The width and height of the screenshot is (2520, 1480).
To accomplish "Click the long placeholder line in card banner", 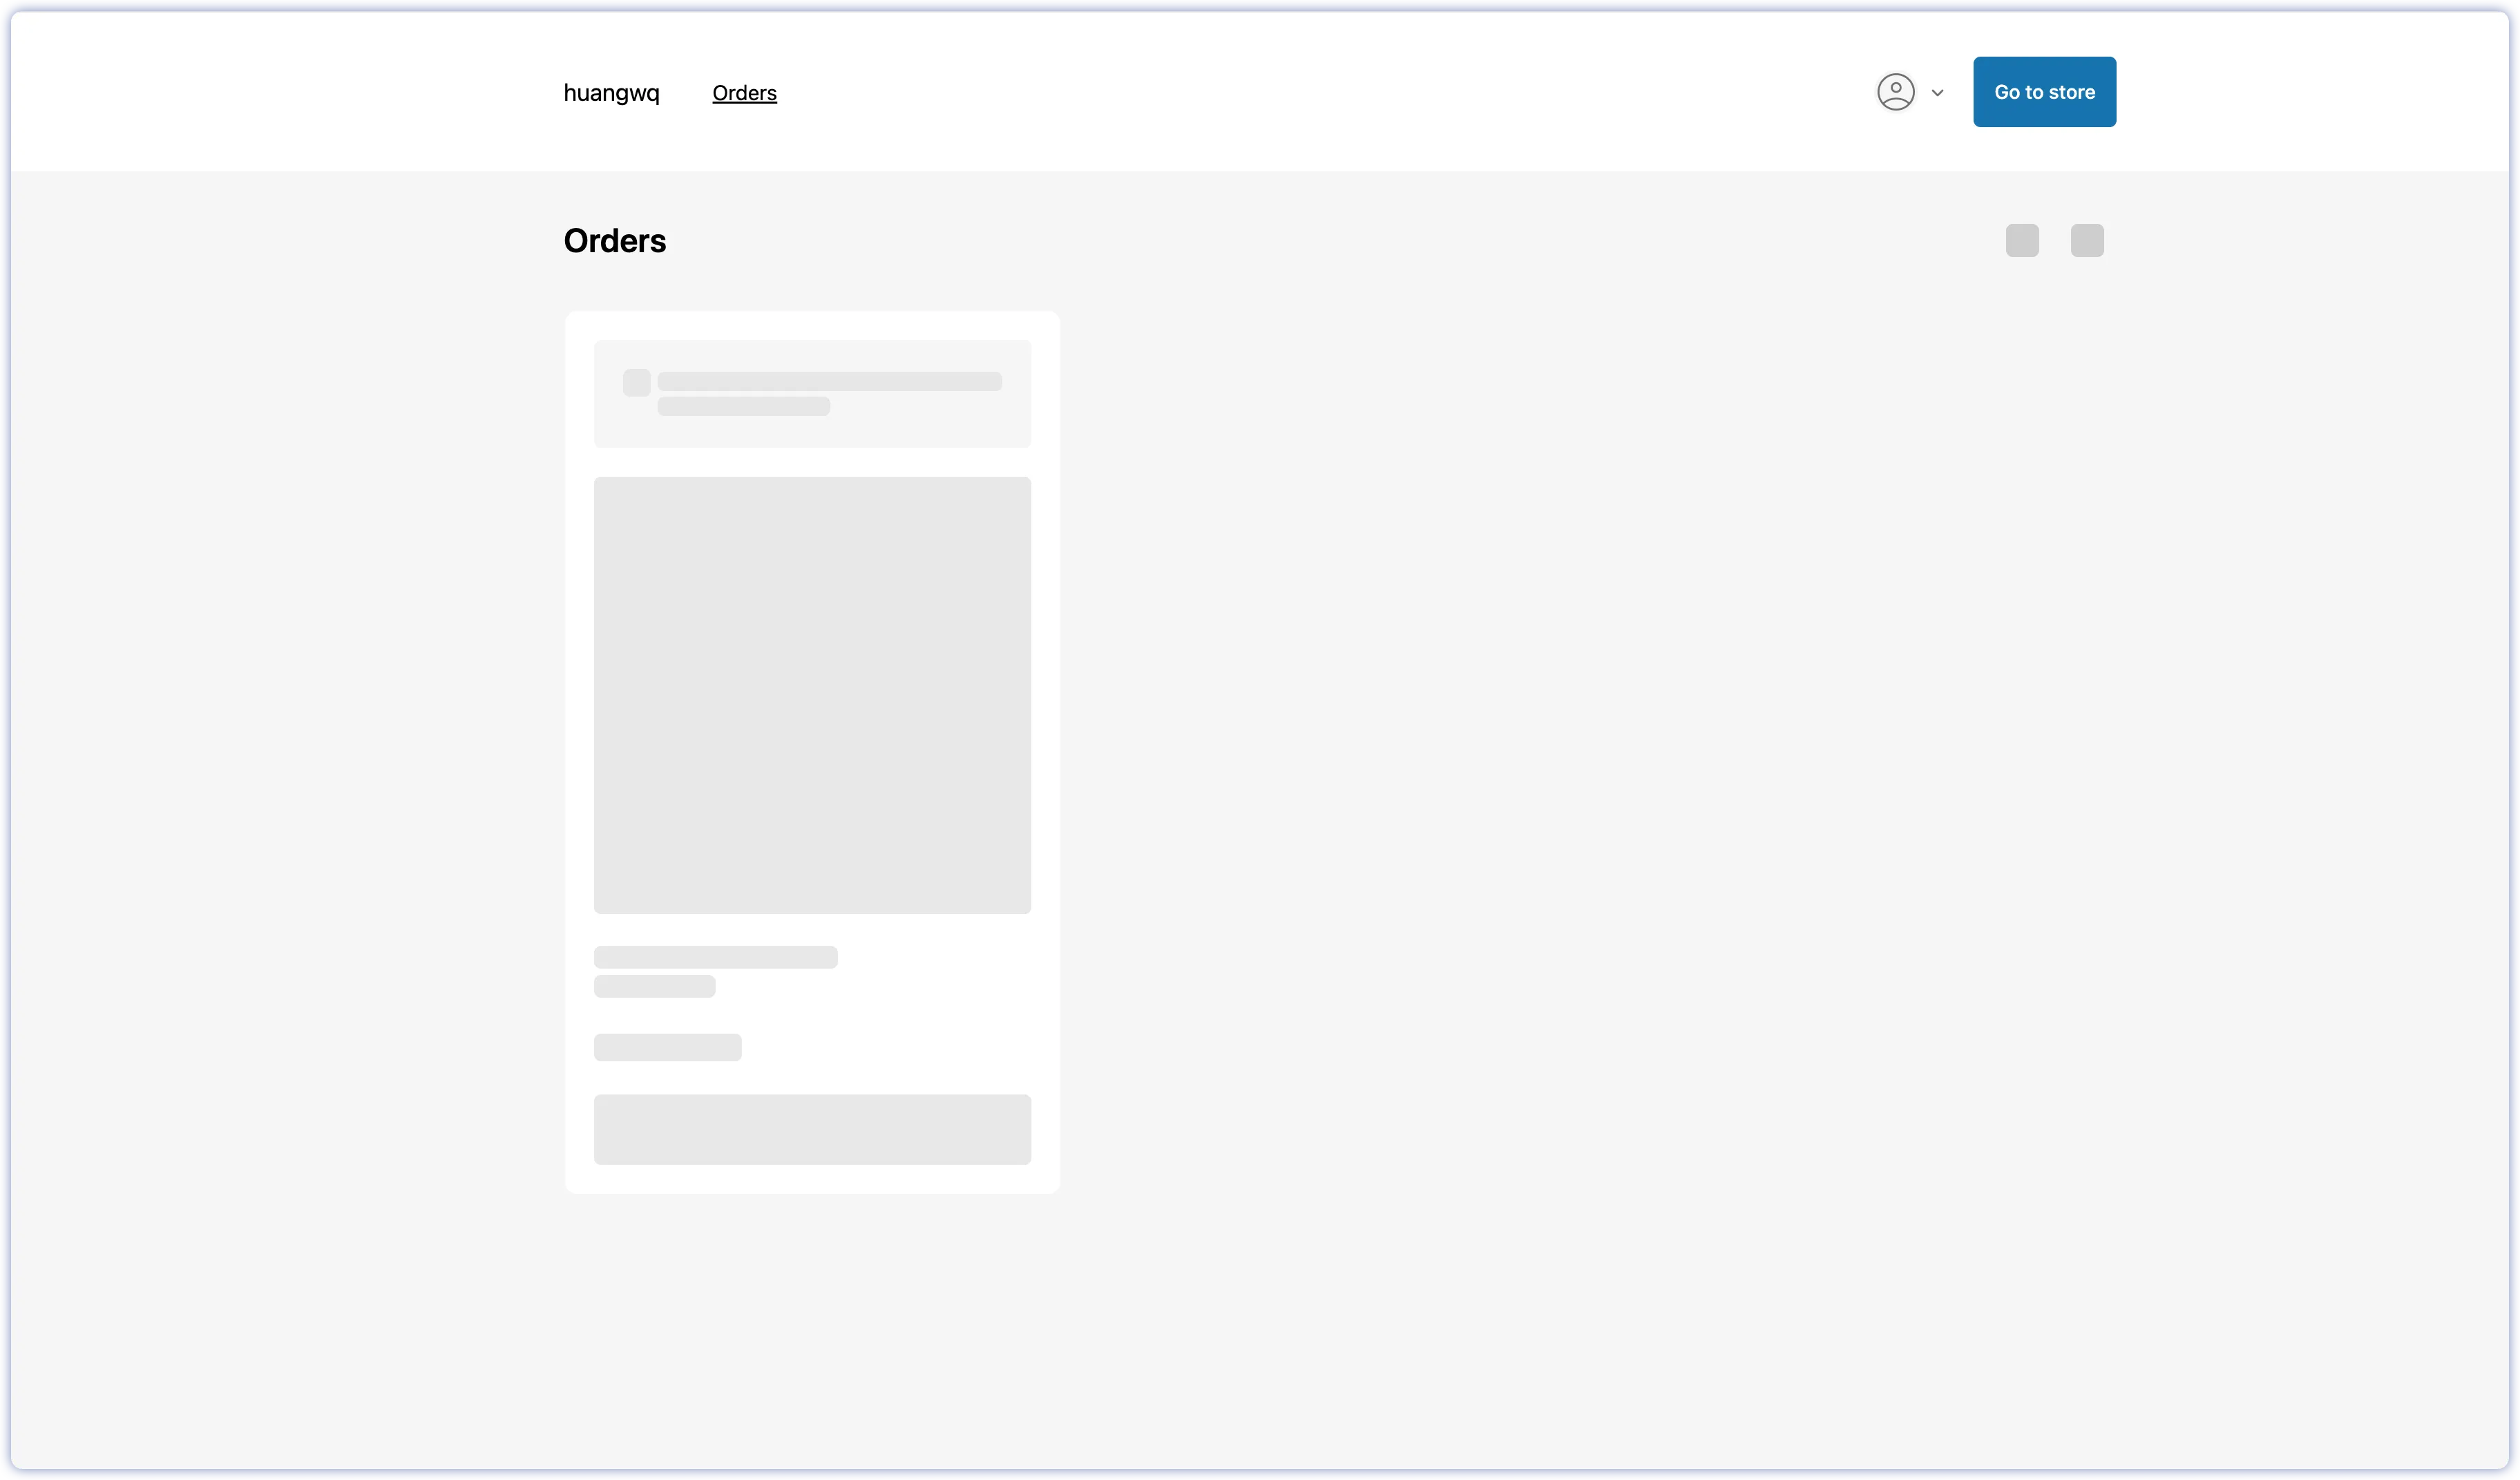I will [x=829, y=381].
